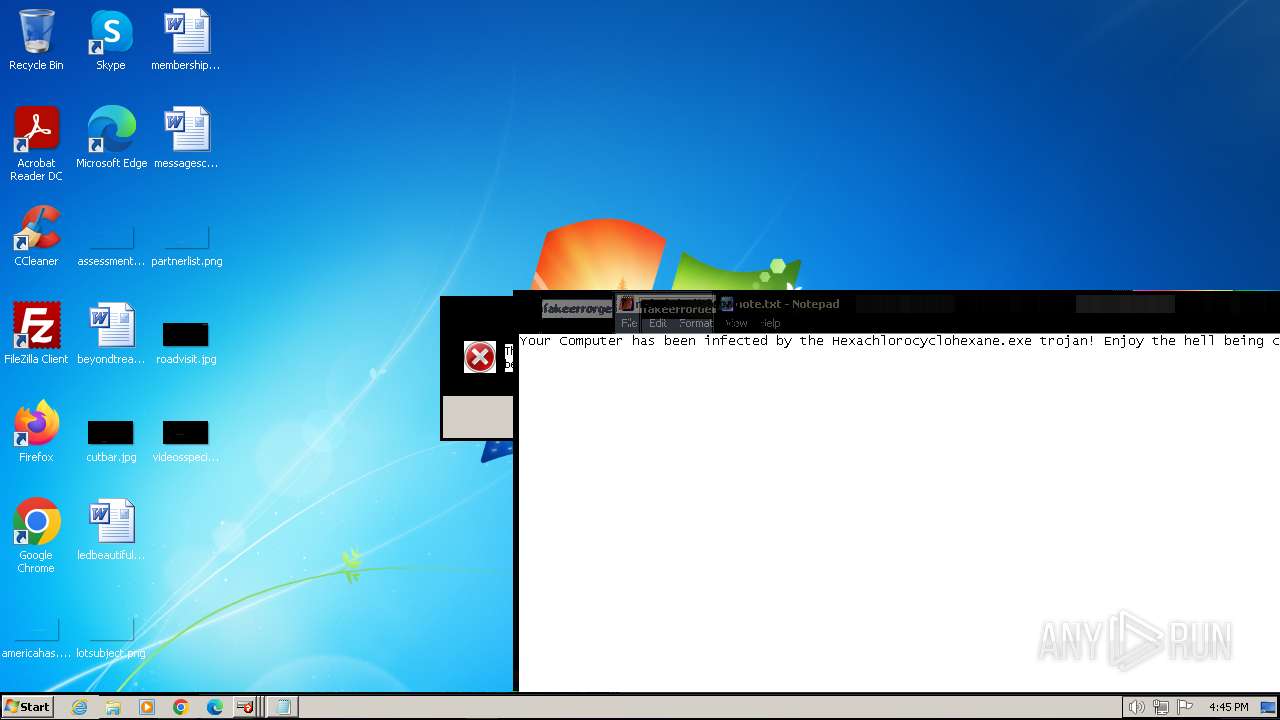Select the beyondtrea Word document icon
This screenshot has width=1280, height=720.
tap(111, 334)
